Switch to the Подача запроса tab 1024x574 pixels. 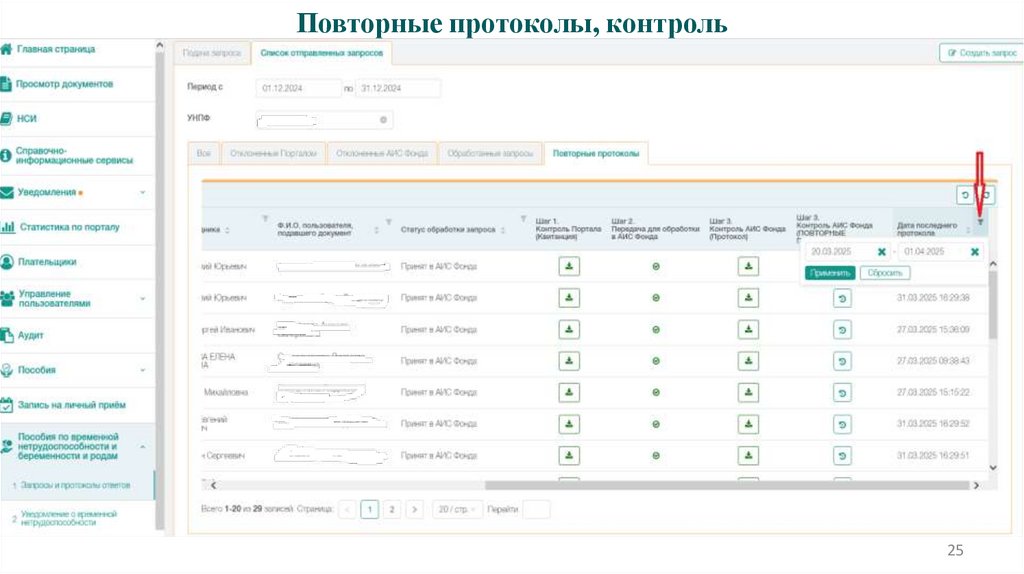click(212, 53)
